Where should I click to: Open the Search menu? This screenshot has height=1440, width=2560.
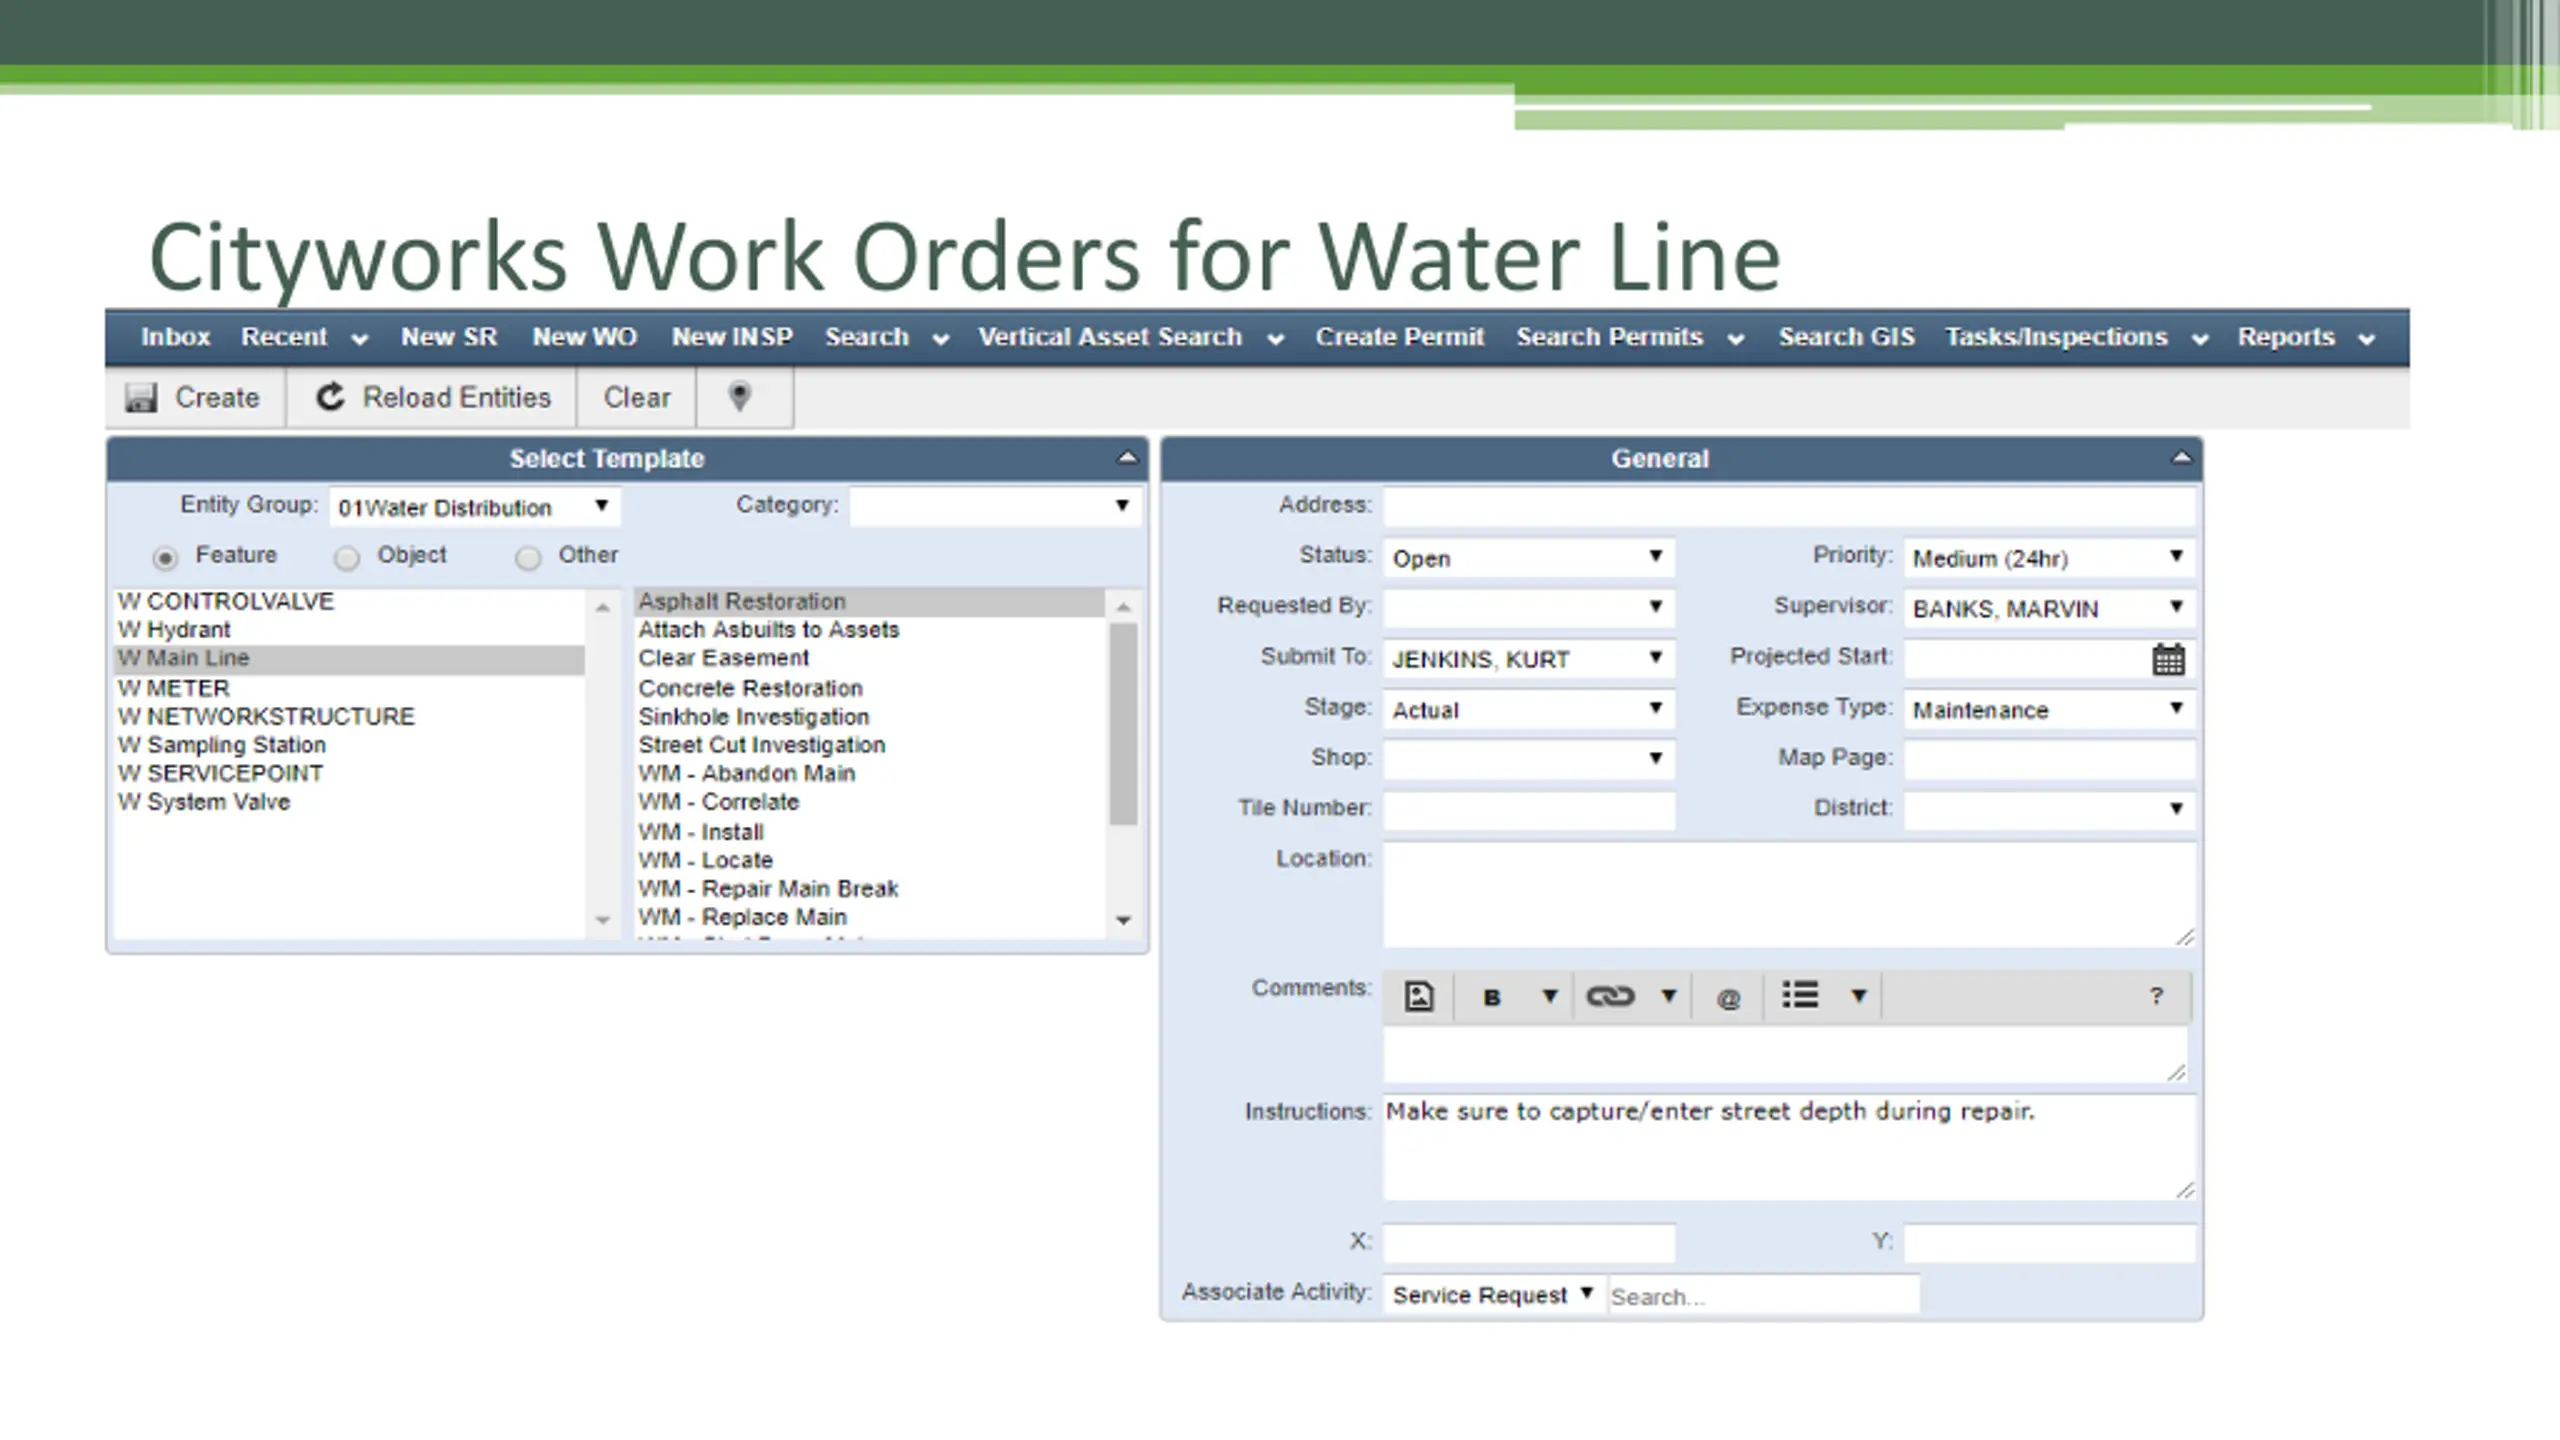click(886, 337)
